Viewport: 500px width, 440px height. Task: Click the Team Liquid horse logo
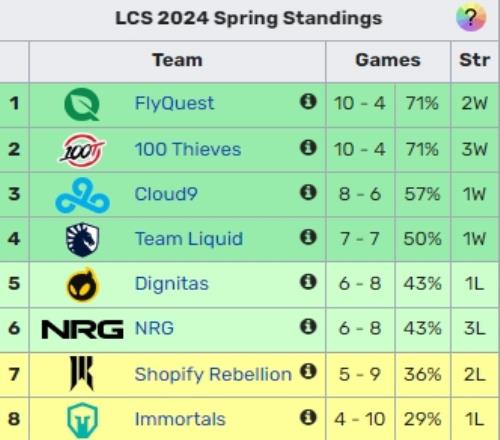[x=82, y=239]
